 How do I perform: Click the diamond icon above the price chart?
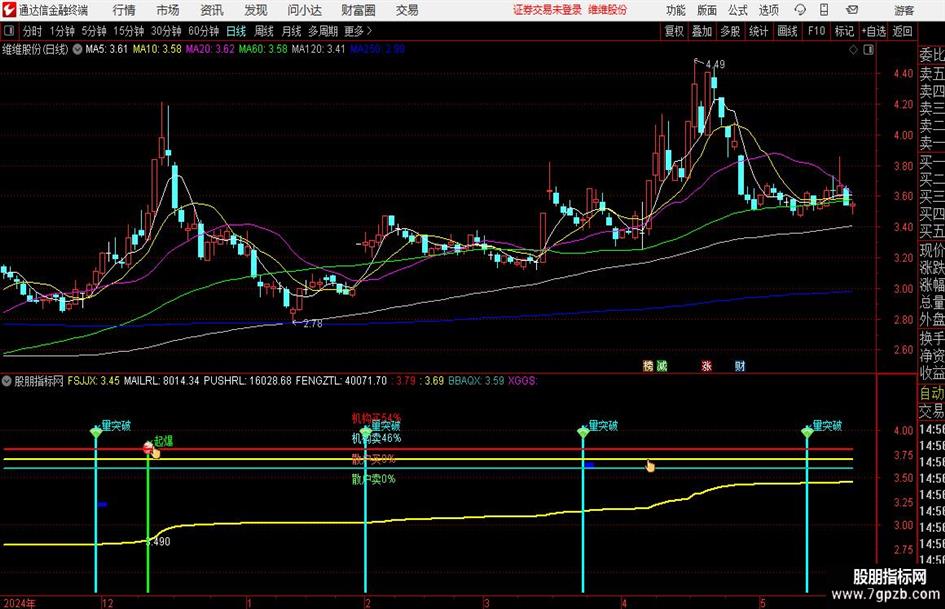click(853, 50)
